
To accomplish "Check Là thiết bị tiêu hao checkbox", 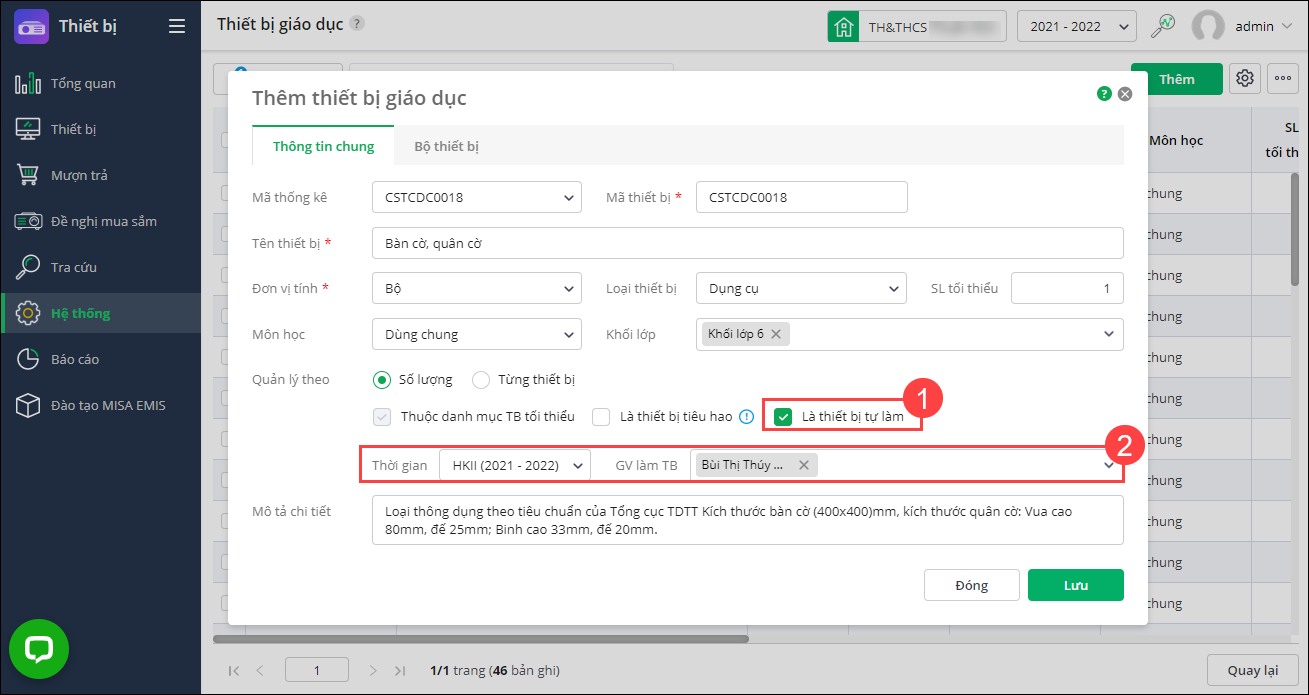I will coord(601,417).
